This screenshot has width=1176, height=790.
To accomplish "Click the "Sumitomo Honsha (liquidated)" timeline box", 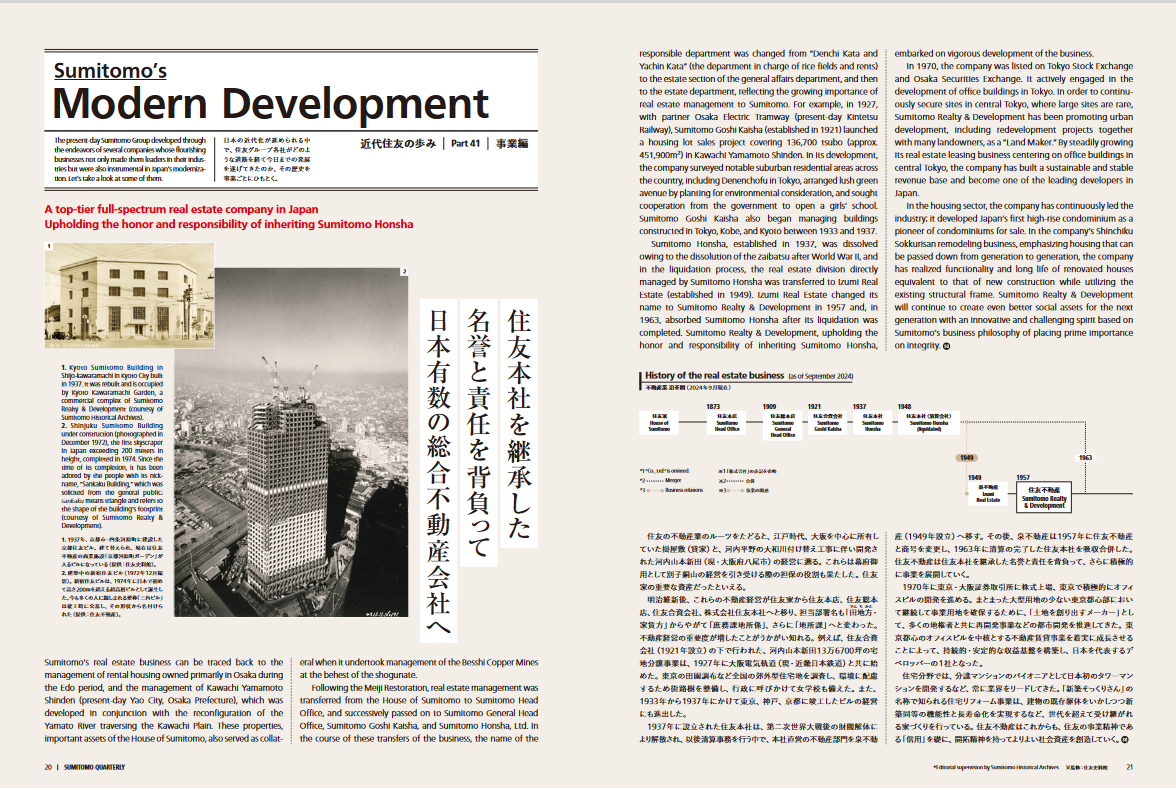I will click(928, 422).
